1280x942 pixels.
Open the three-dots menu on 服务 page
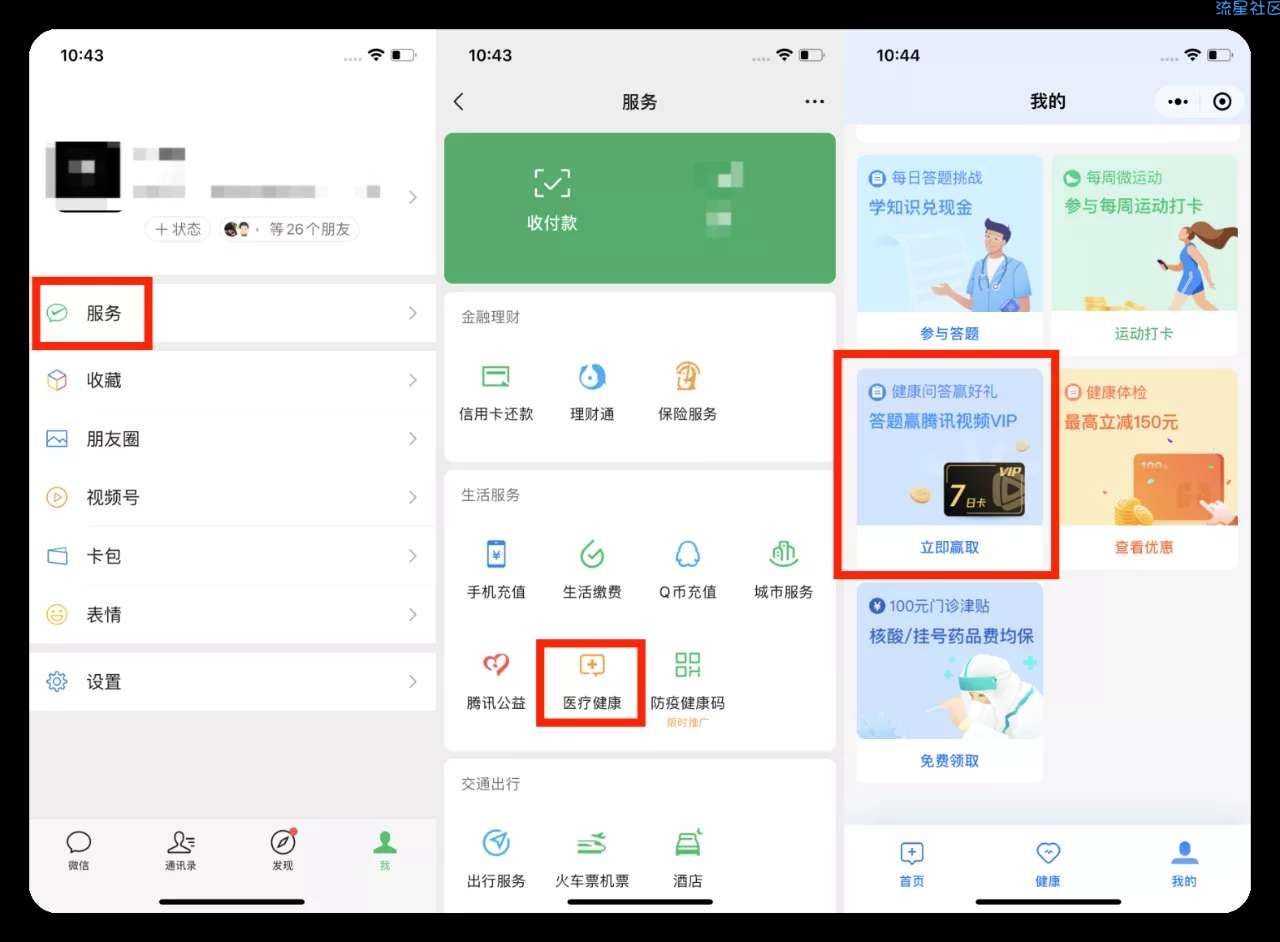815,101
